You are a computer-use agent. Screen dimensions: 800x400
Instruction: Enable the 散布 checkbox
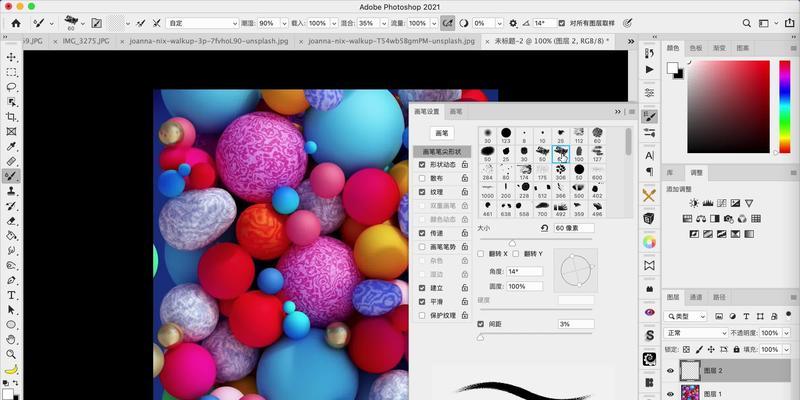coord(422,179)
